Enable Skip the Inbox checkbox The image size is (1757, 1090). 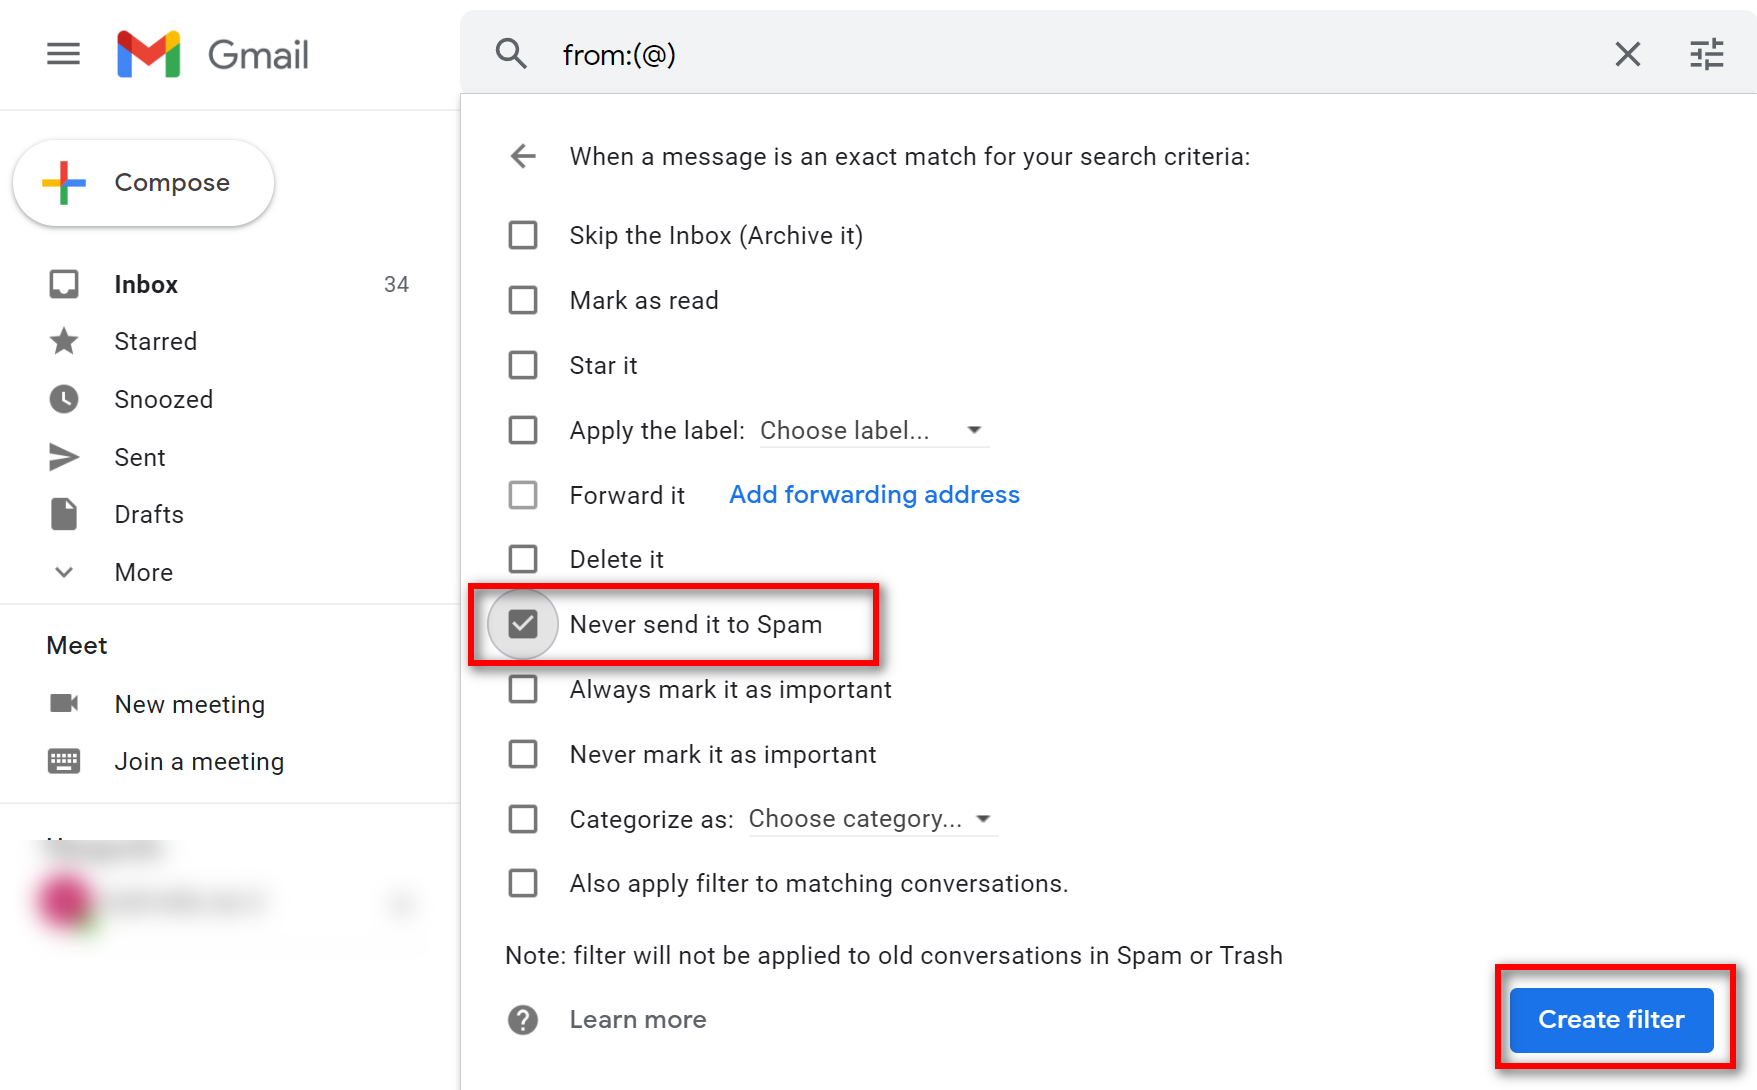[x=523, y=235]
